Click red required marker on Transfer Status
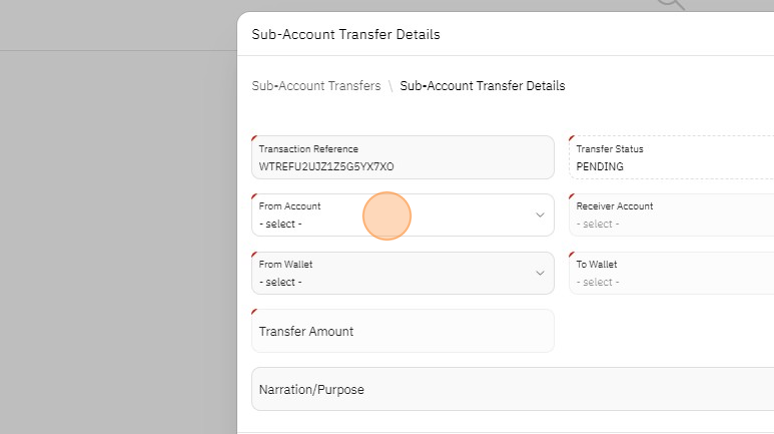Image resolution: width=774 pixels, height=434 pixels. 572,139
